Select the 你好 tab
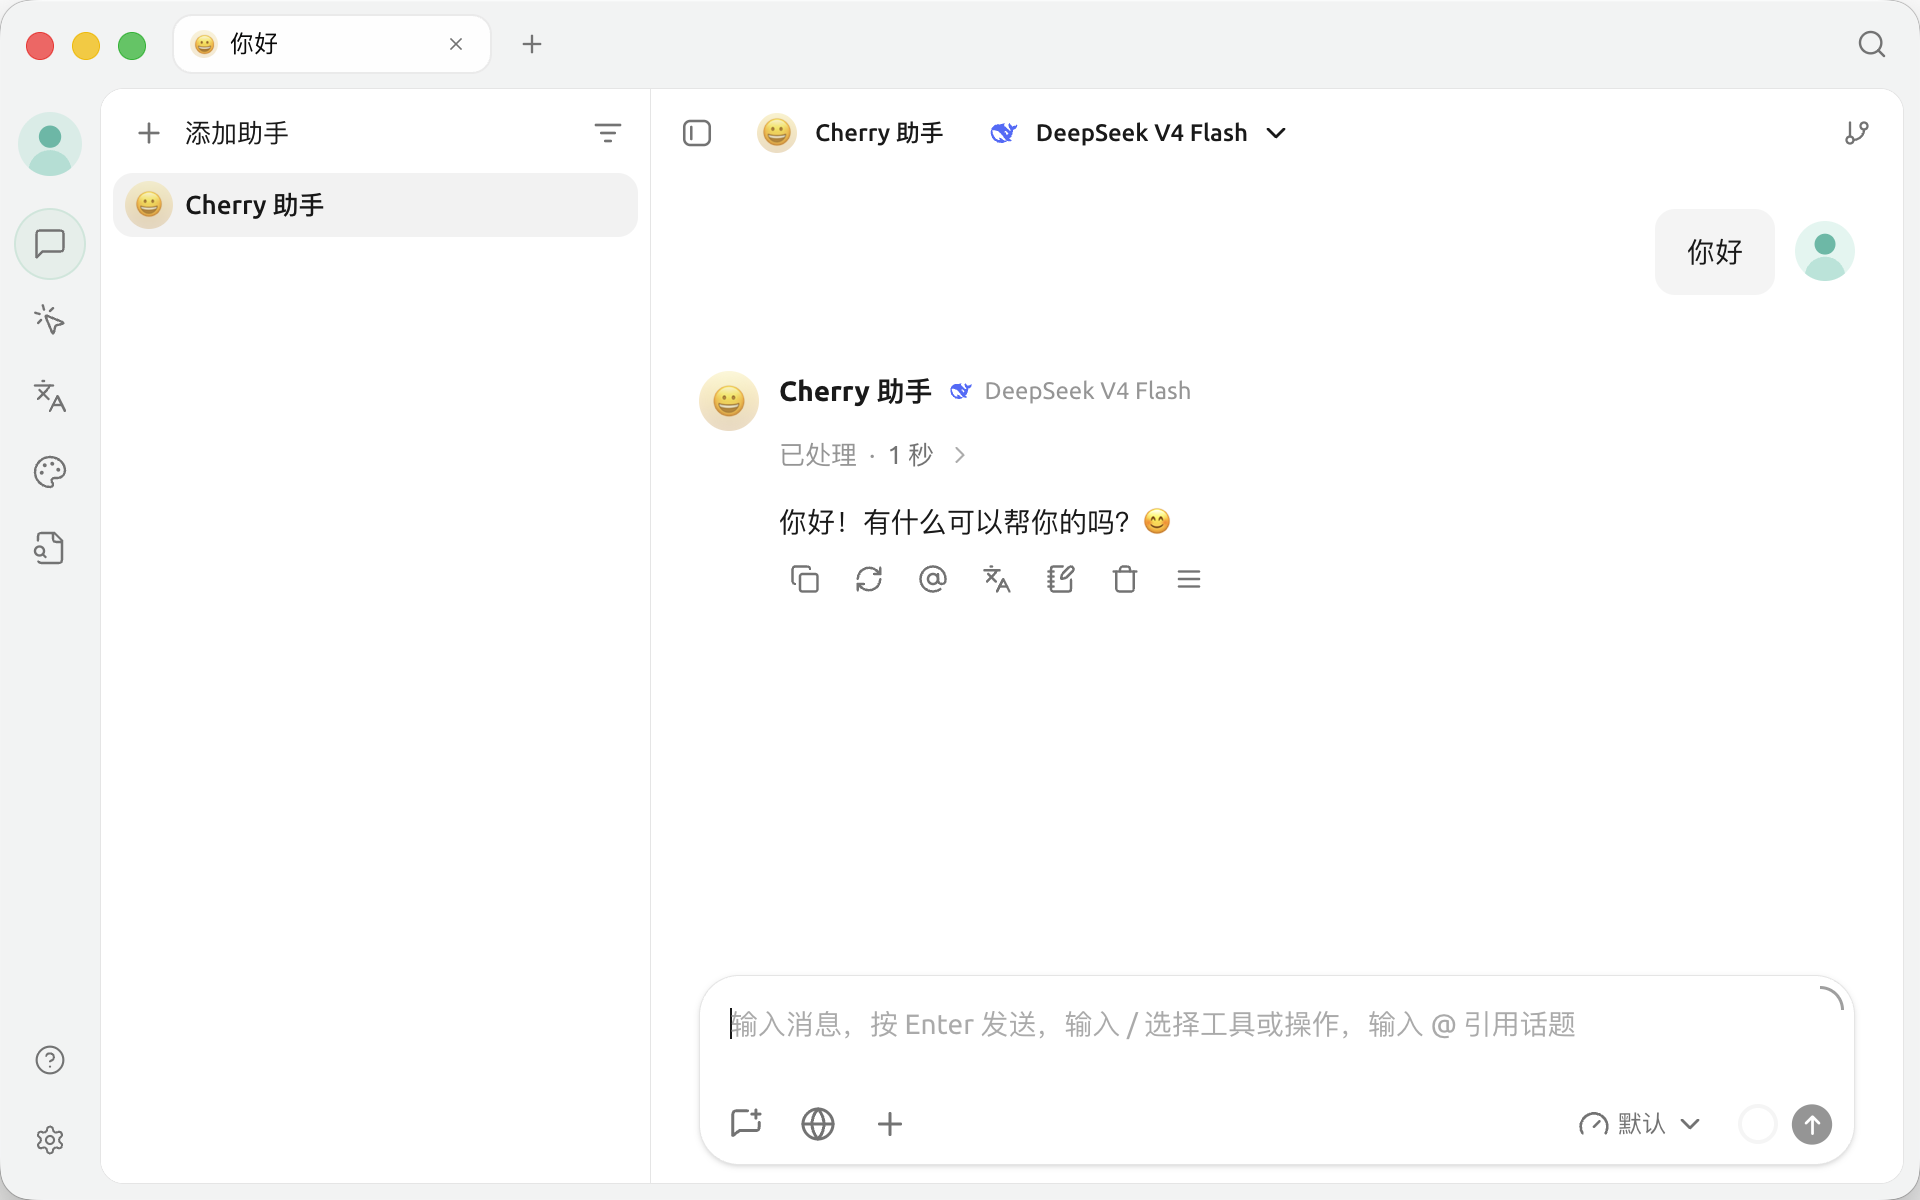The image size is (1920, 1200). pos(332,44)
